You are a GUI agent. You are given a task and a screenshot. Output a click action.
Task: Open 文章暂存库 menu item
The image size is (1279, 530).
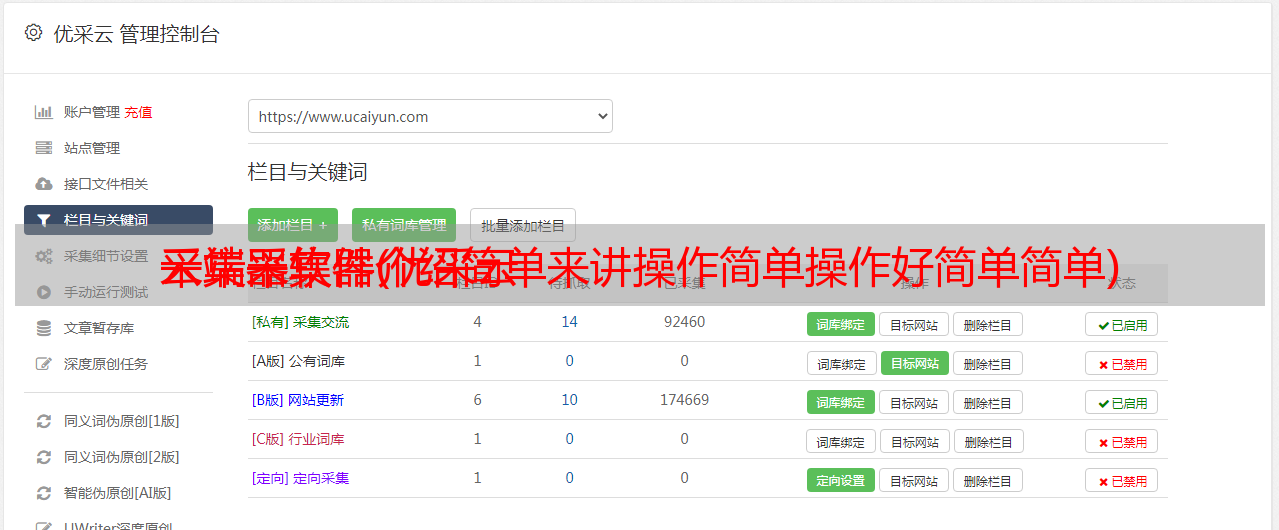pyautogui.click(x=99, y=328)
